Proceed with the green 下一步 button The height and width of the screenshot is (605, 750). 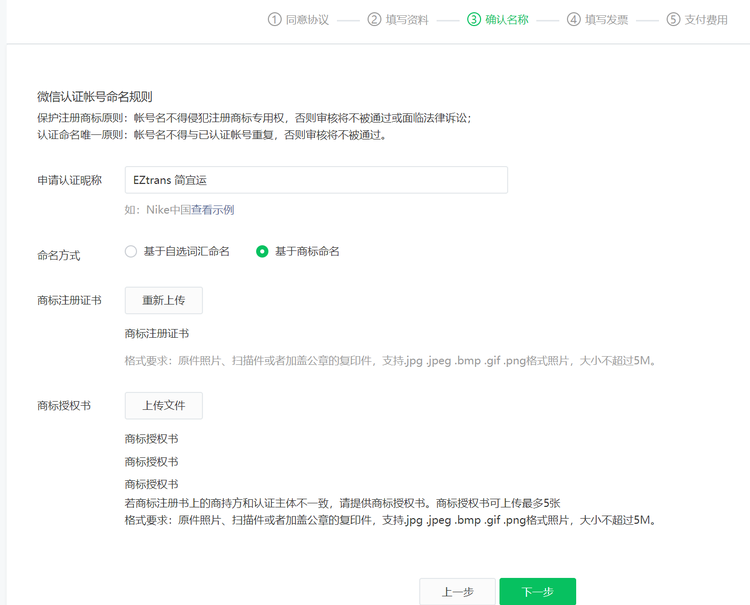click(538, 592)
